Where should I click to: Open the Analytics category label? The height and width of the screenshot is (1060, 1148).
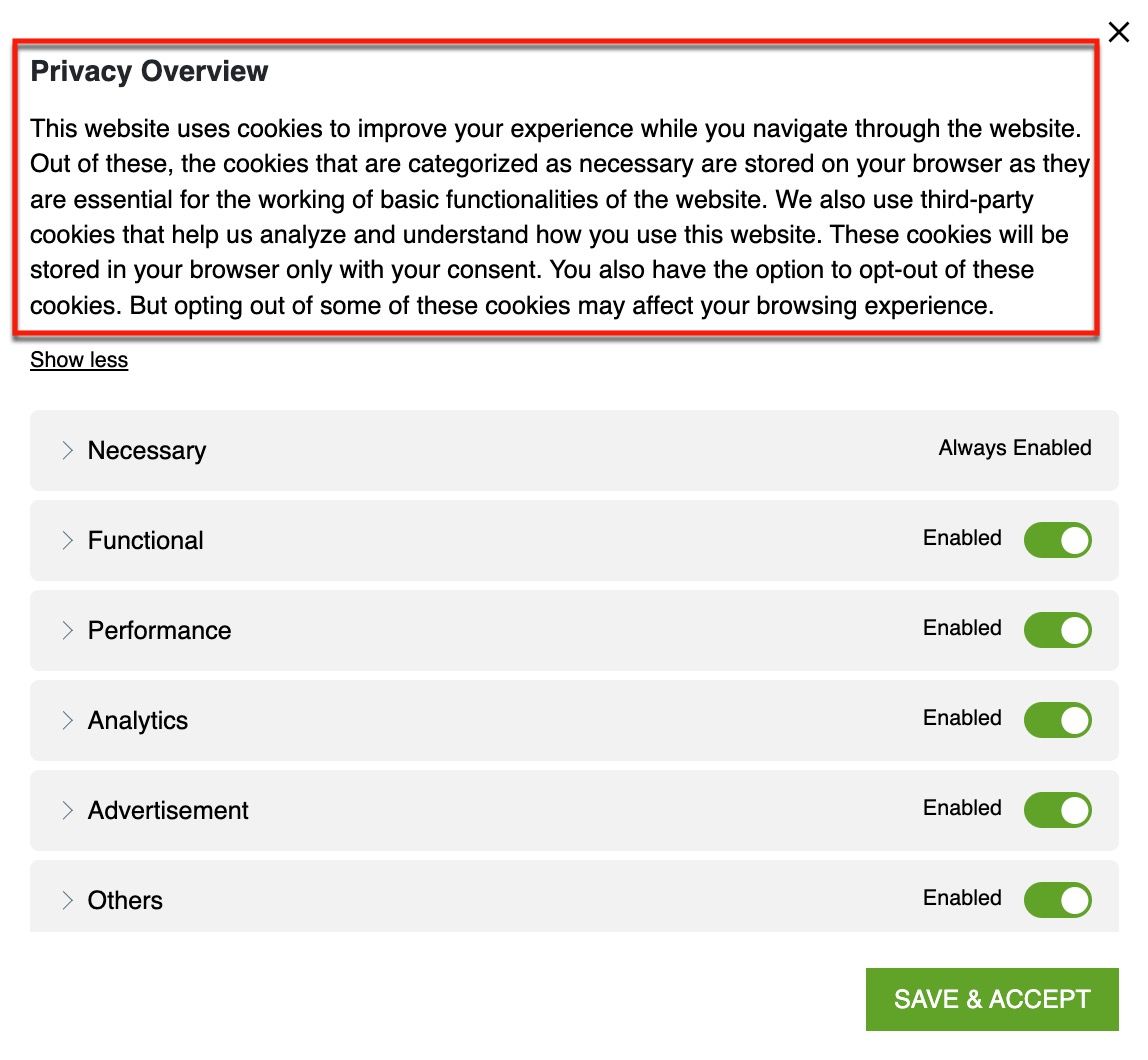click(x=138, y=721)
